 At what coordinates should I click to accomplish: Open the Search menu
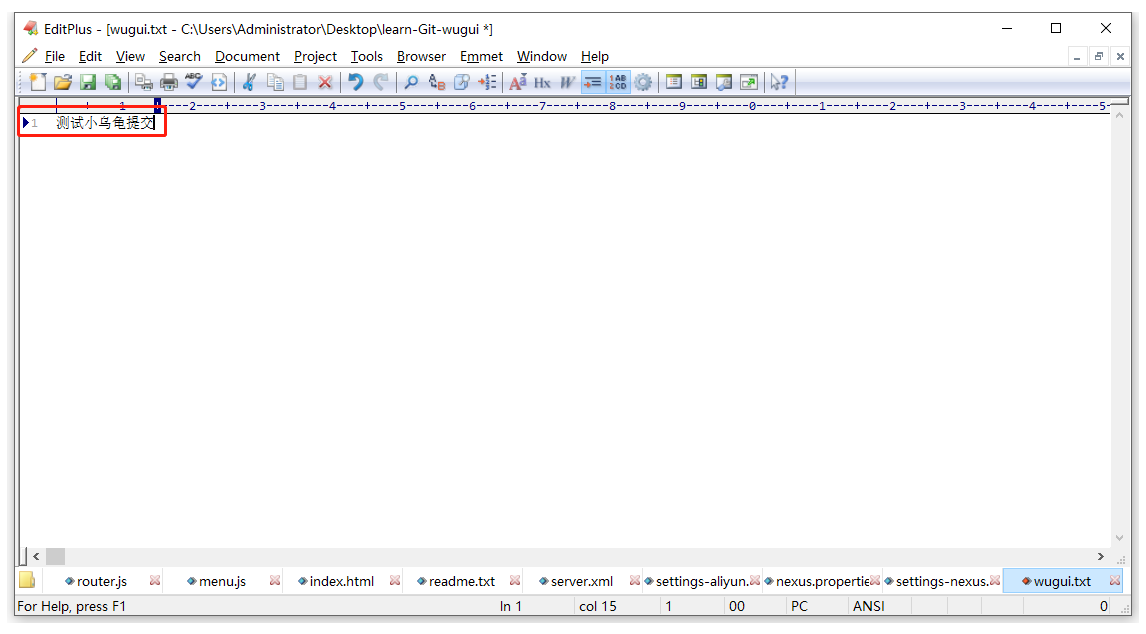[x=180, y=56]
